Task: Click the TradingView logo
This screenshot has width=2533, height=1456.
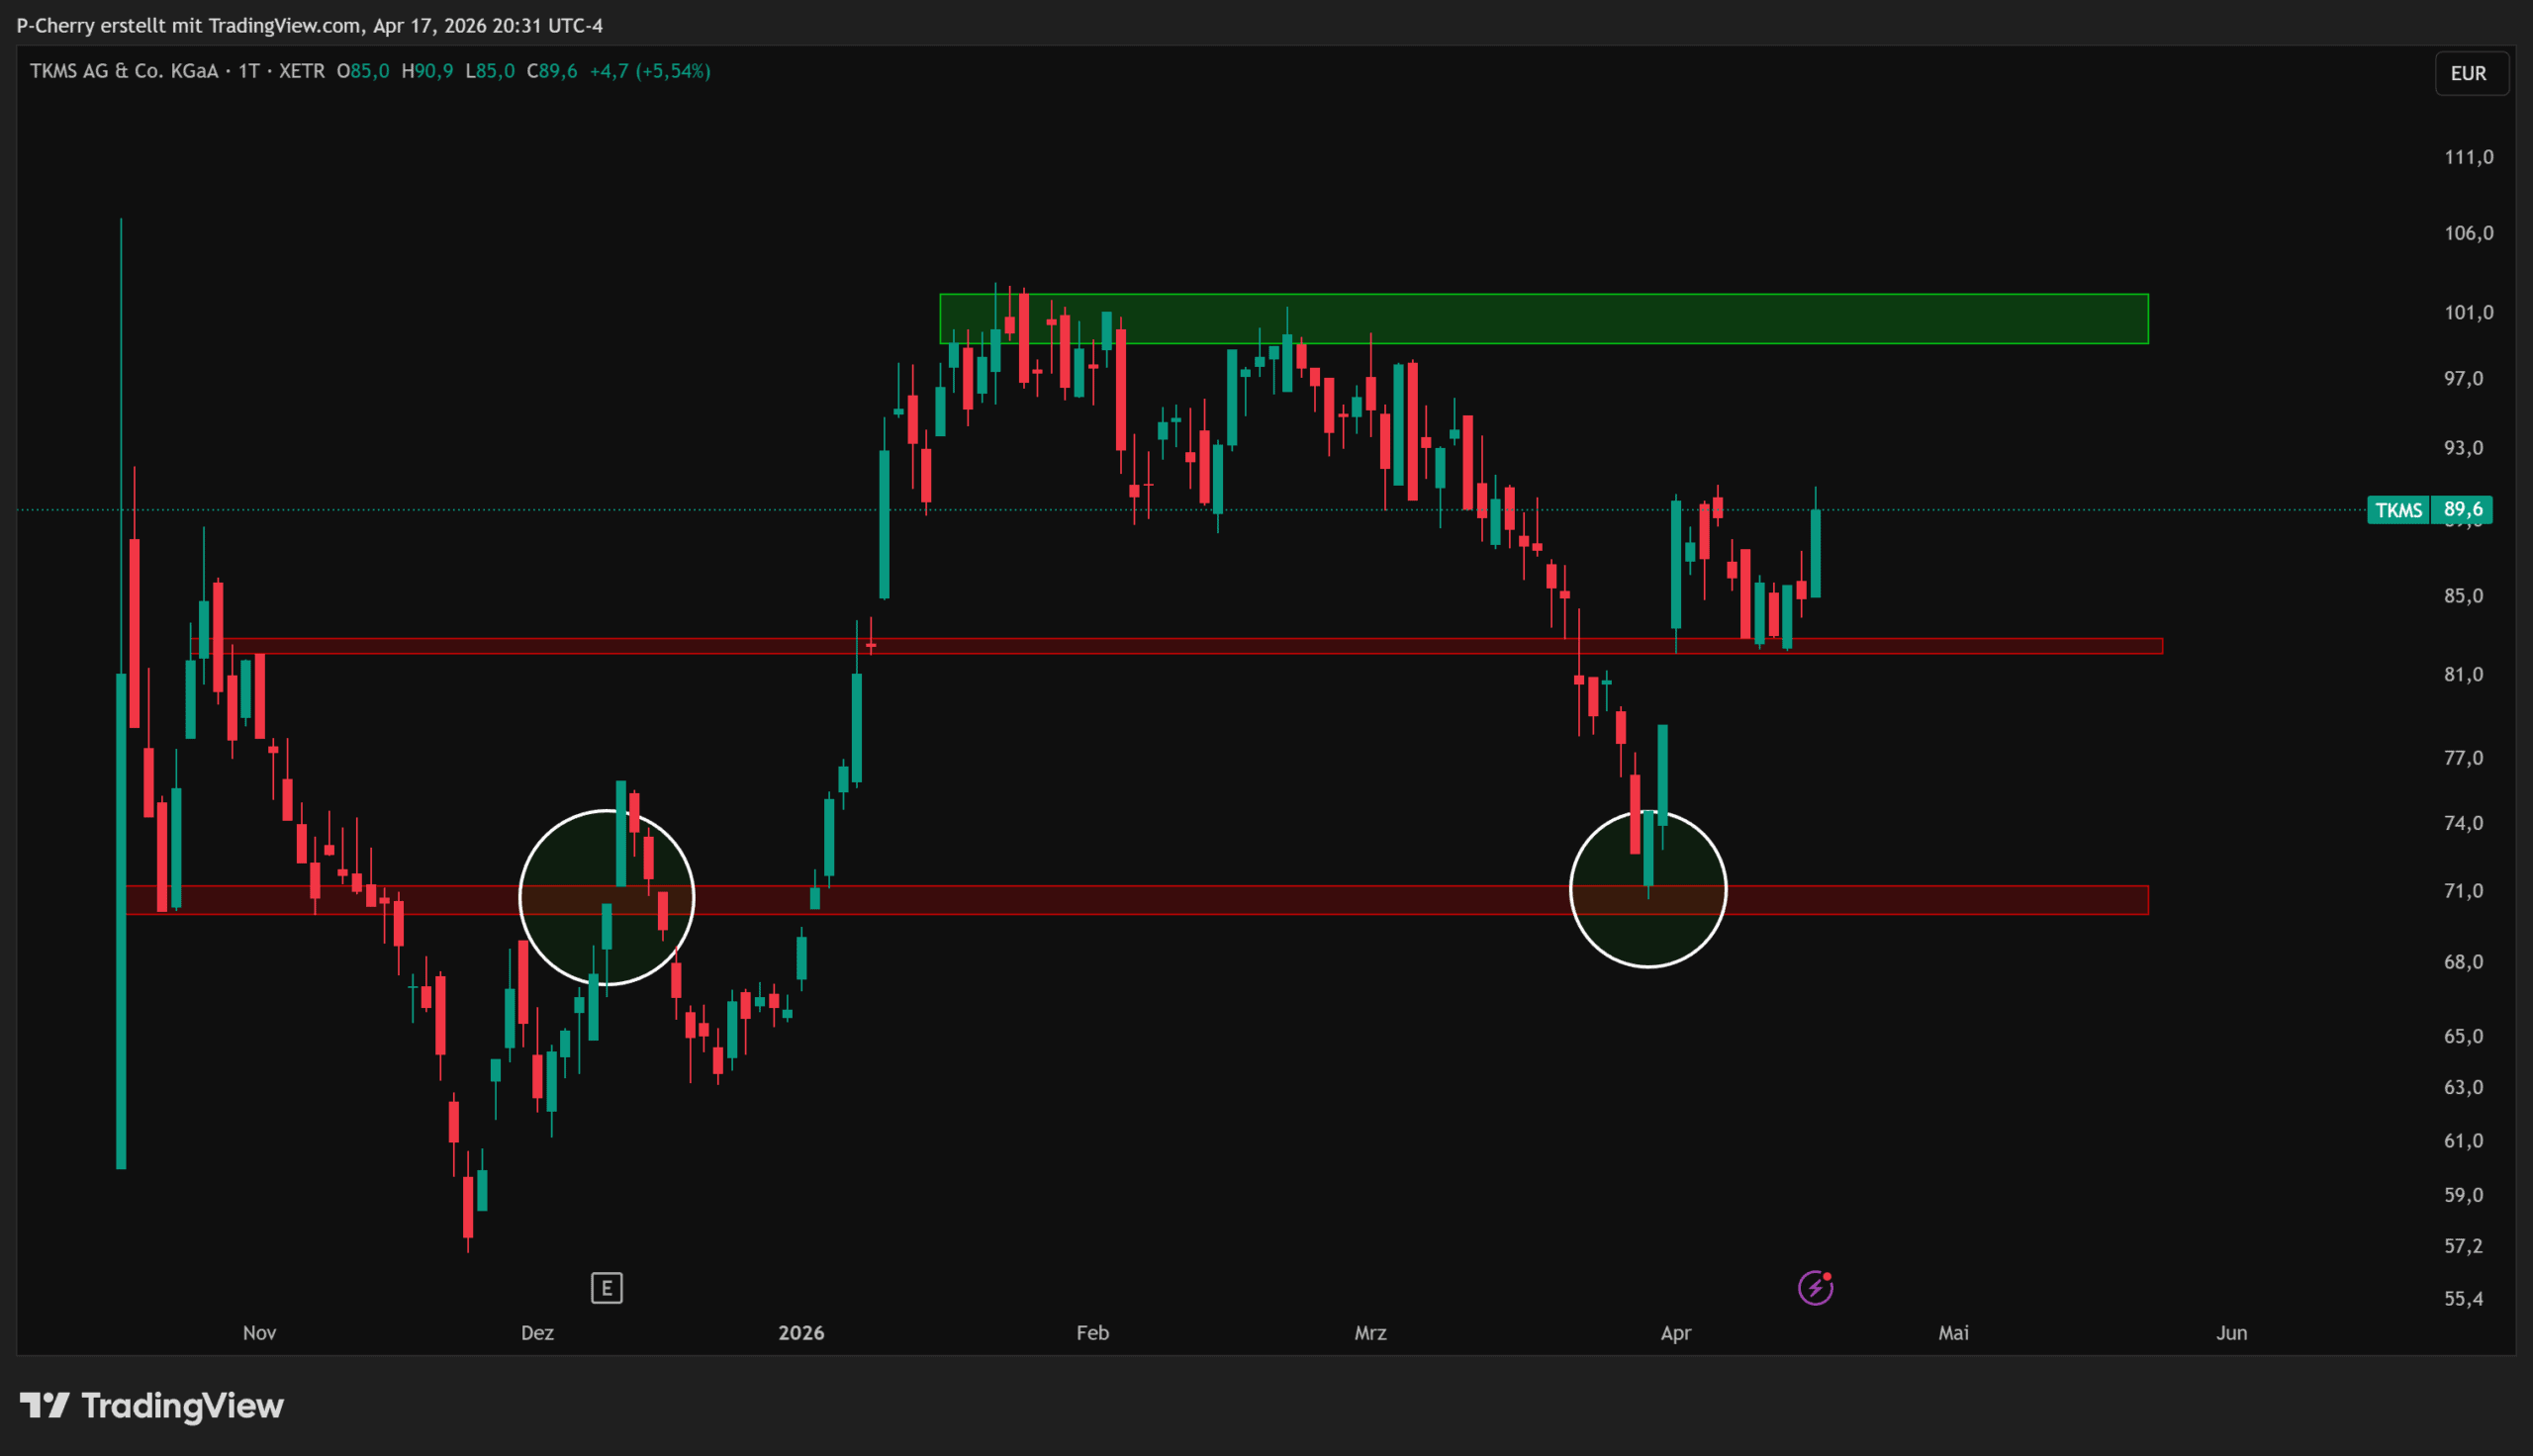Action: [x=152, y=1406]
